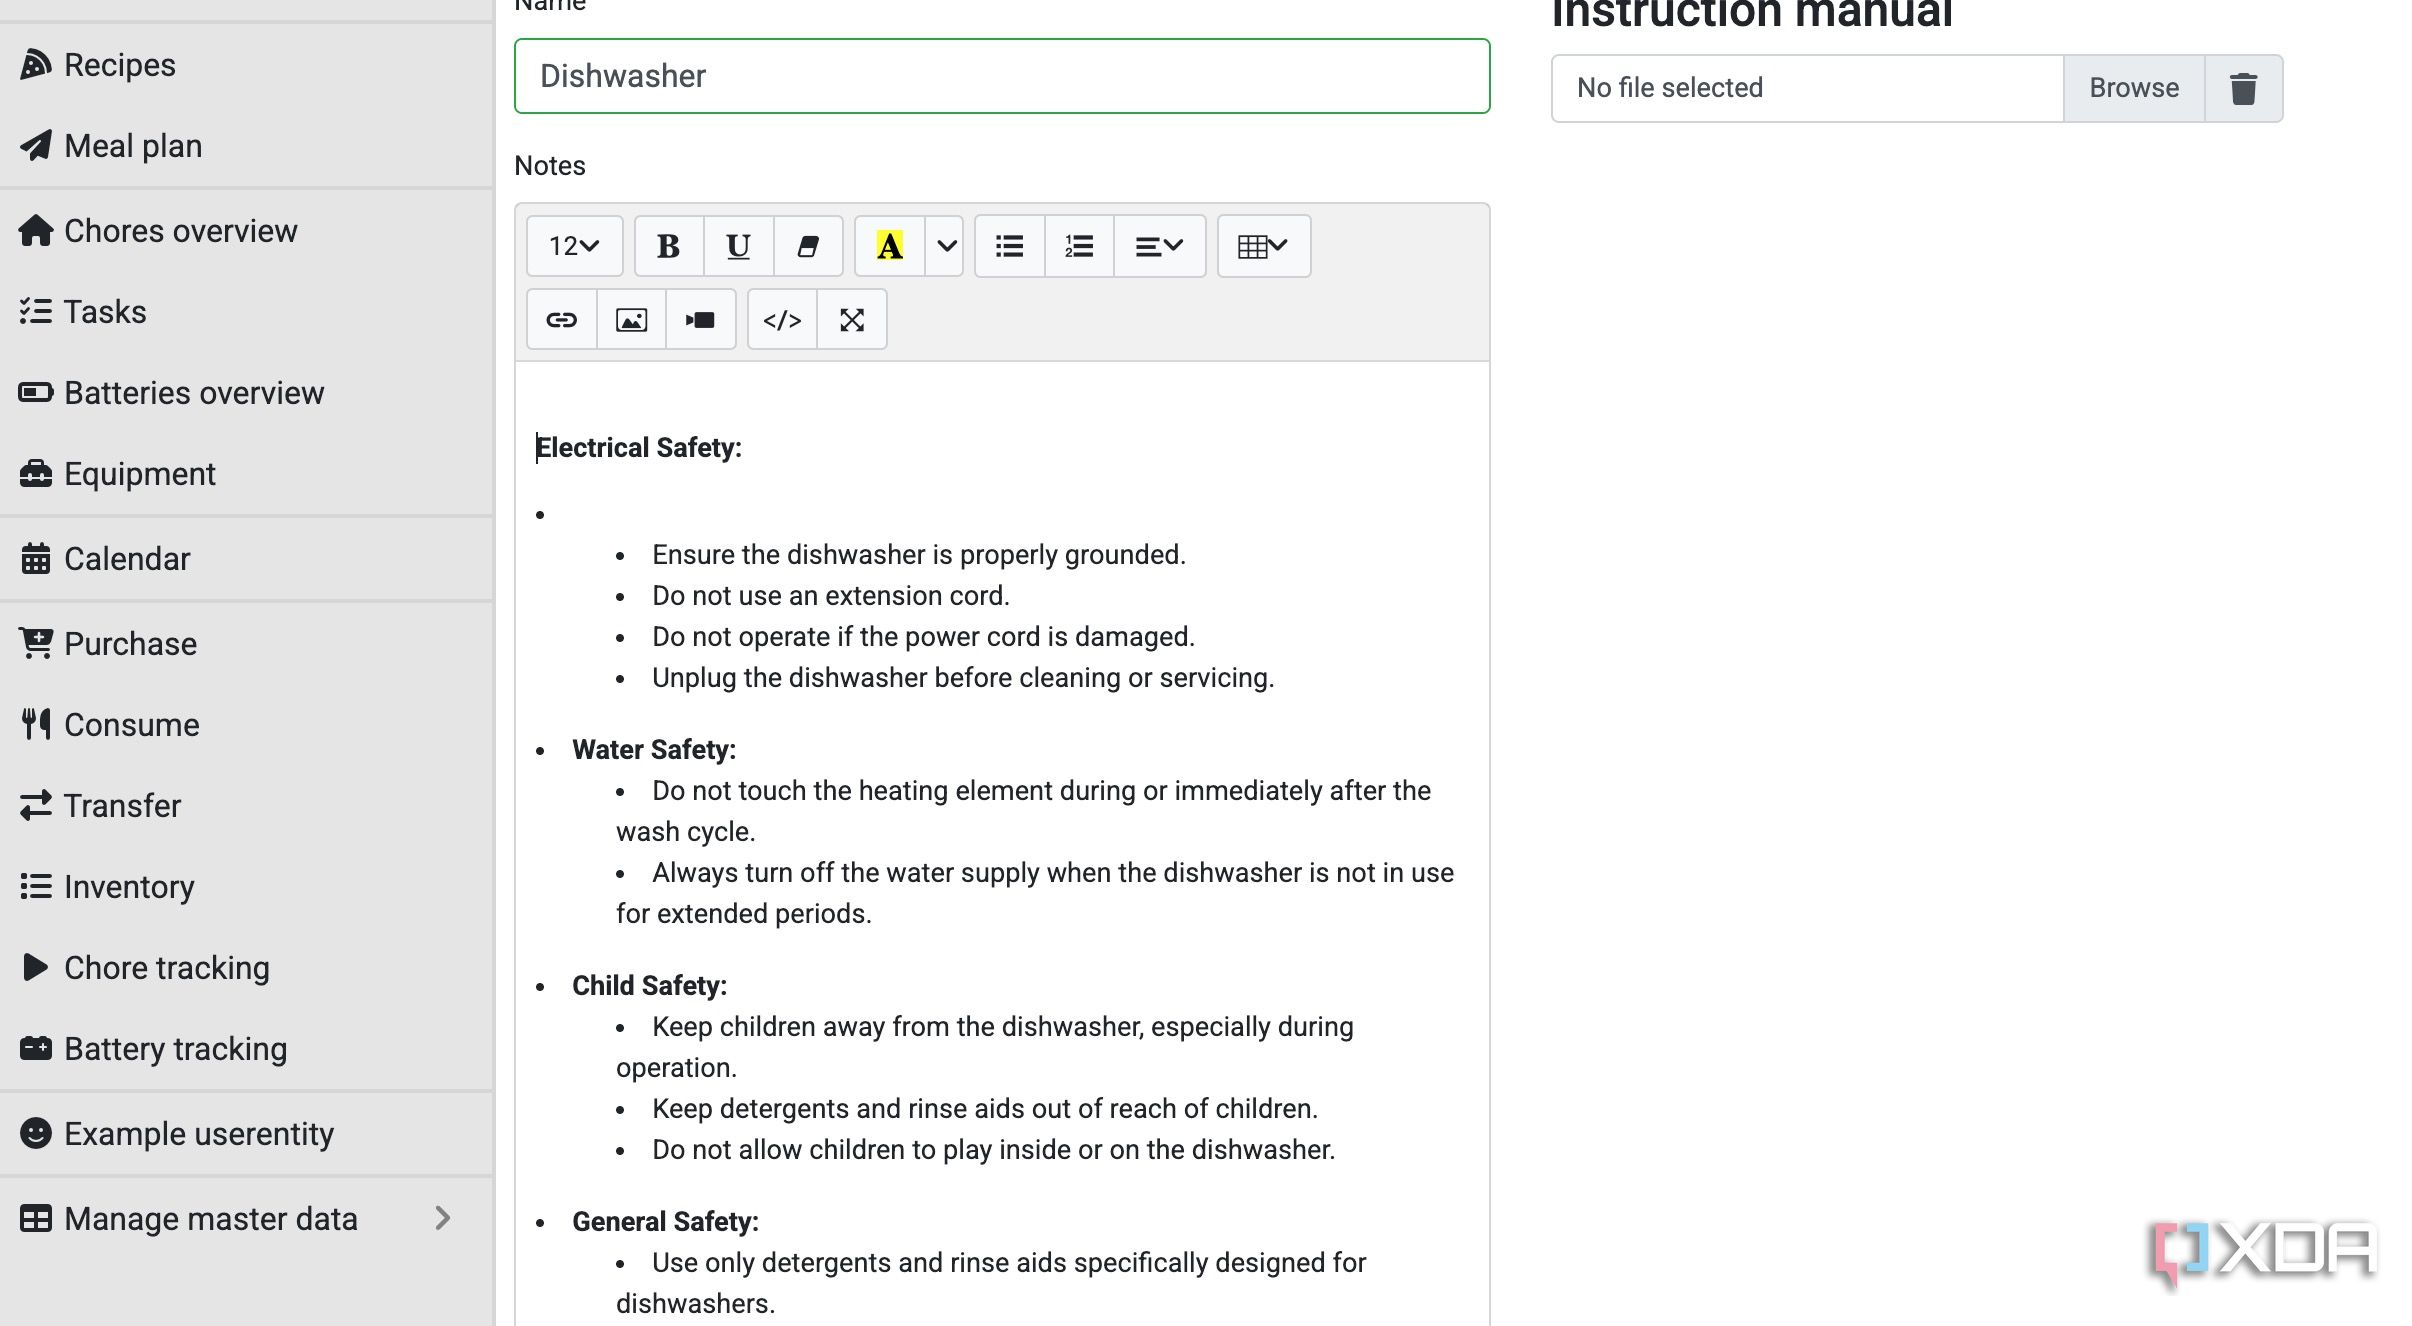Click the Example userentity smiley icon

click(35, 1133)
